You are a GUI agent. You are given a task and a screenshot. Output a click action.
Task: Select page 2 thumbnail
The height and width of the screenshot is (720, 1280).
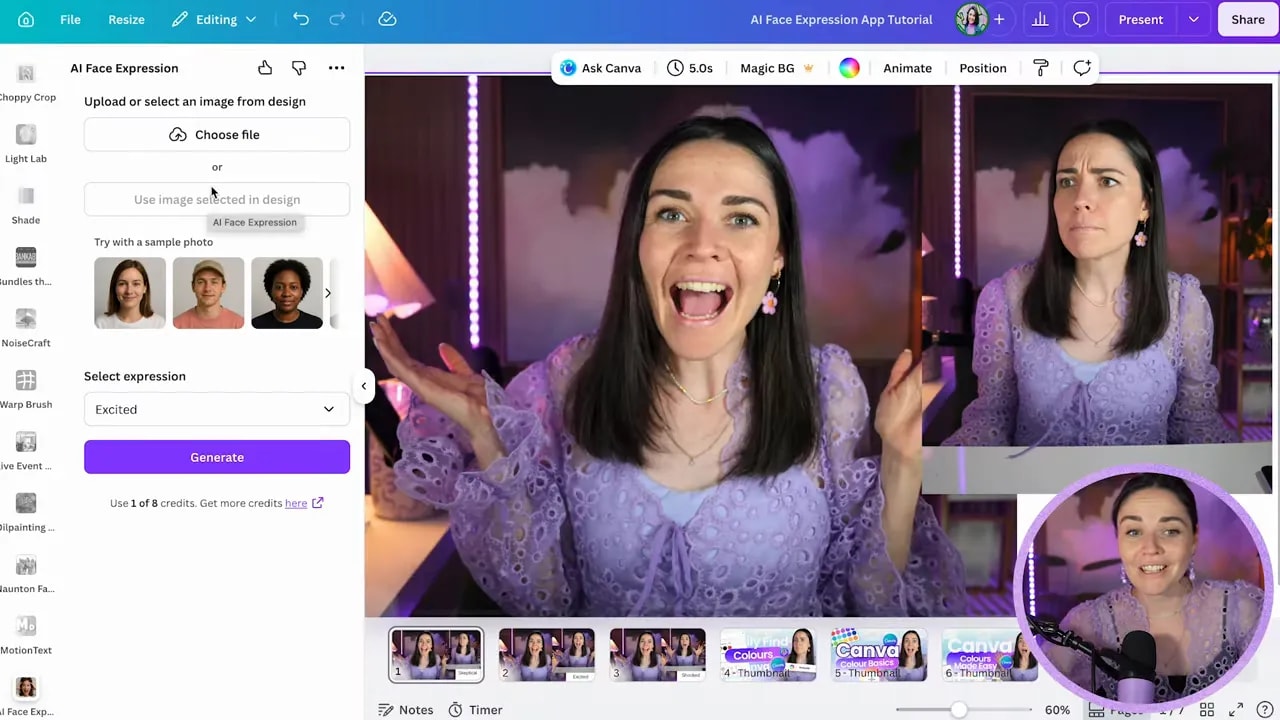(547, 655)
